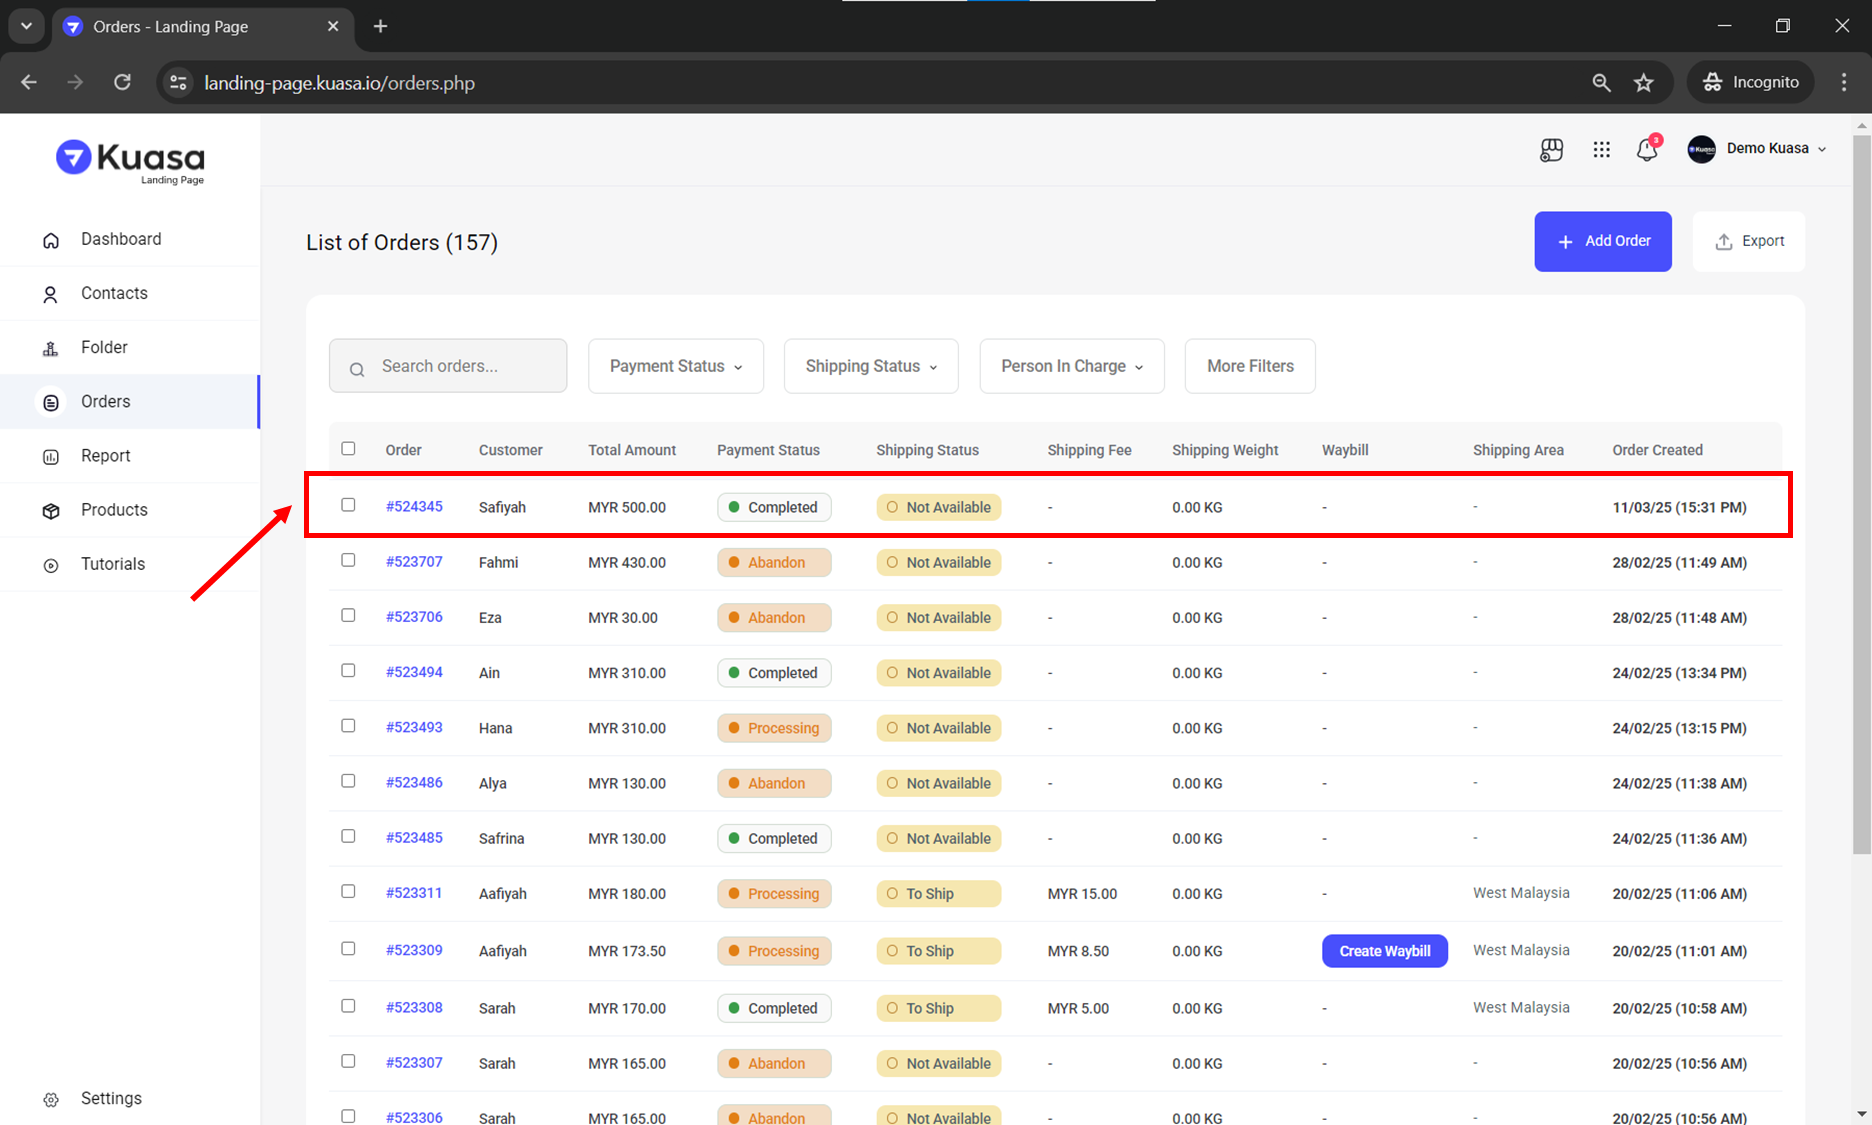This screenshot has width=1872, height=1125.
Task: Go to Products in the sidebar
Action: point(114,510)
